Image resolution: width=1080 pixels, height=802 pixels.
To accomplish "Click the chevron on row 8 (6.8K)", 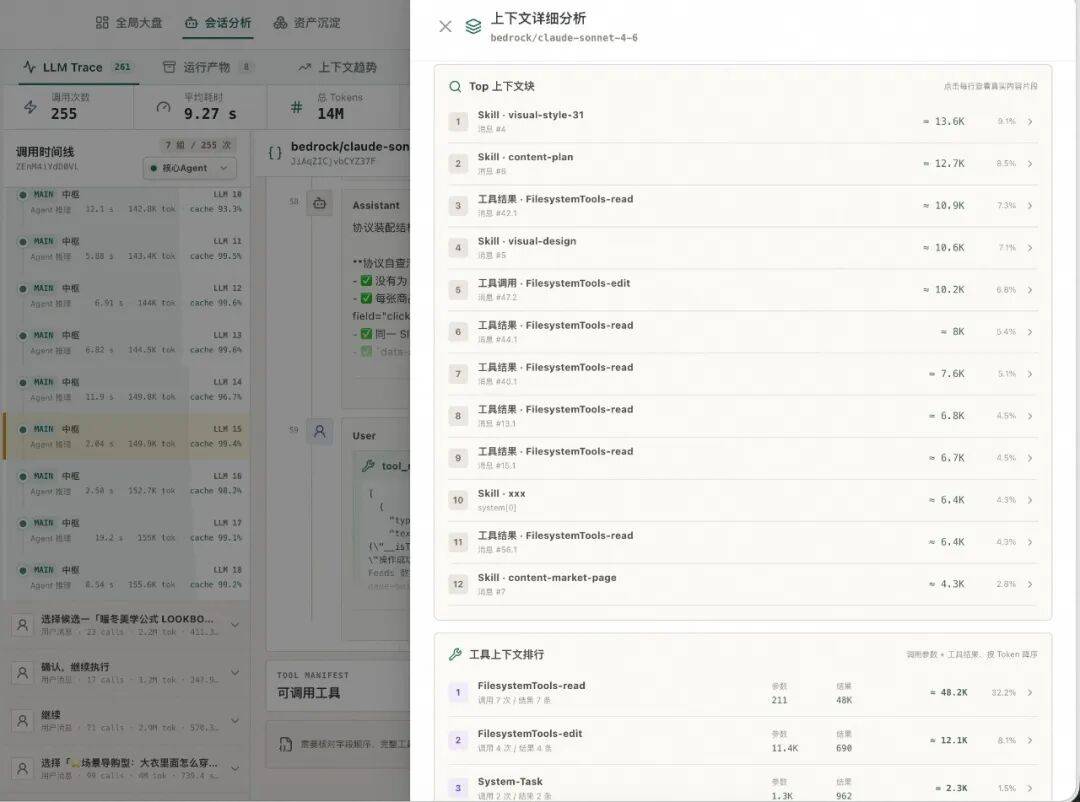I will point(1030,416).
